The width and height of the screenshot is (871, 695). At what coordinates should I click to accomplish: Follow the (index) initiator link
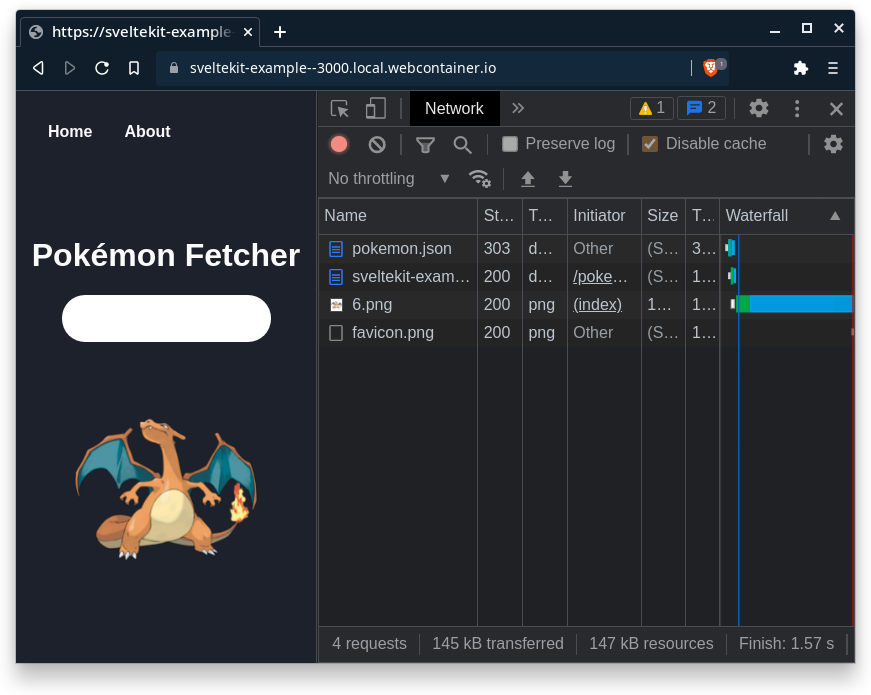[x=597, y=304]
